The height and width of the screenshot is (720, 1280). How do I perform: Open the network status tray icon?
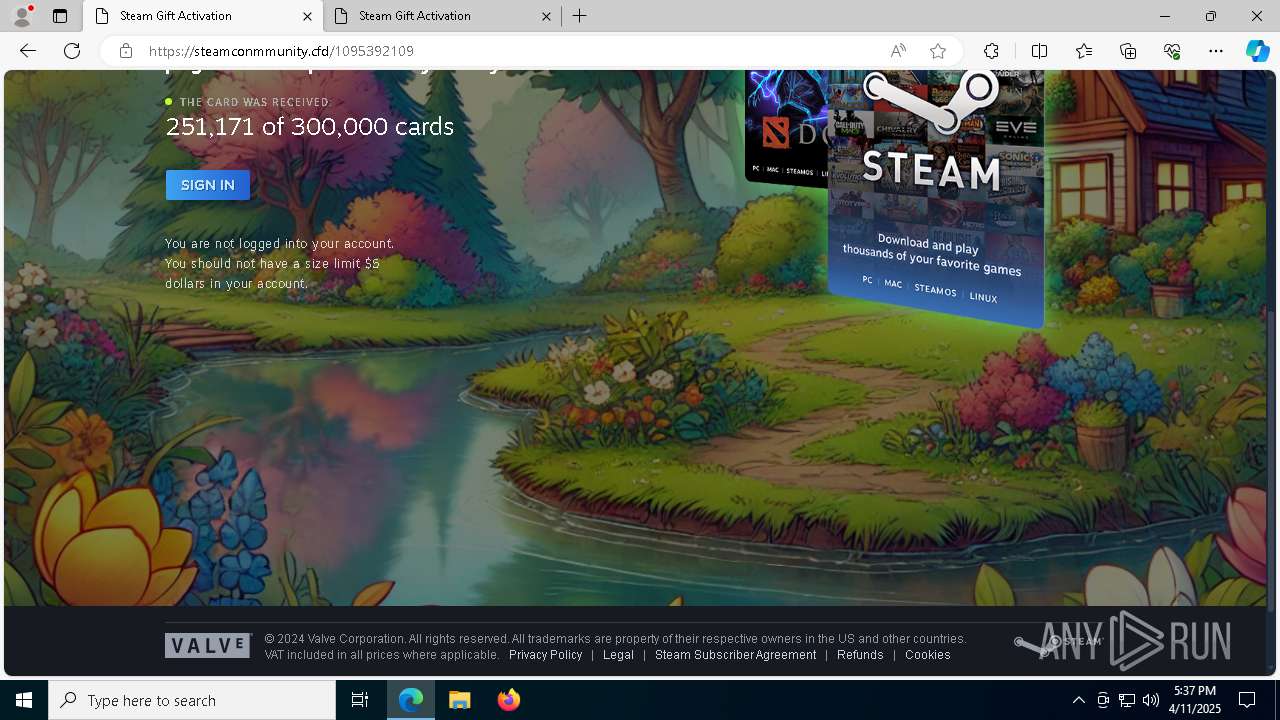tap(1127, 700)
